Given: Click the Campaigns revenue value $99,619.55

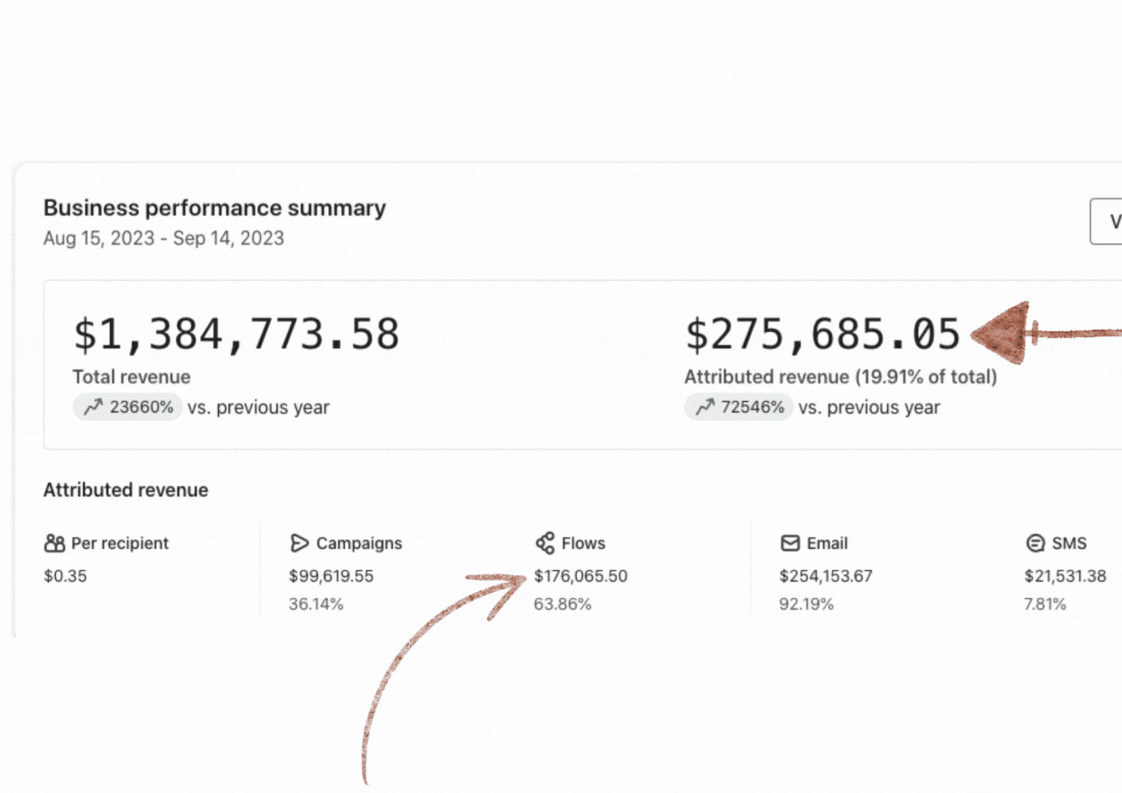Looking at the screenshot, I should (345, 576).
